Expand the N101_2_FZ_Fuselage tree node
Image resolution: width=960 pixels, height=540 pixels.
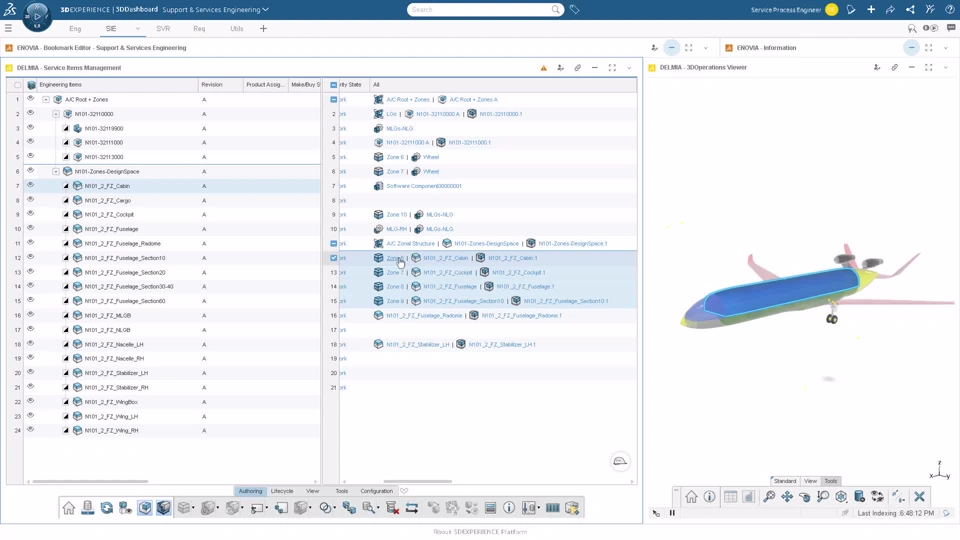click(x=66, y=229)
